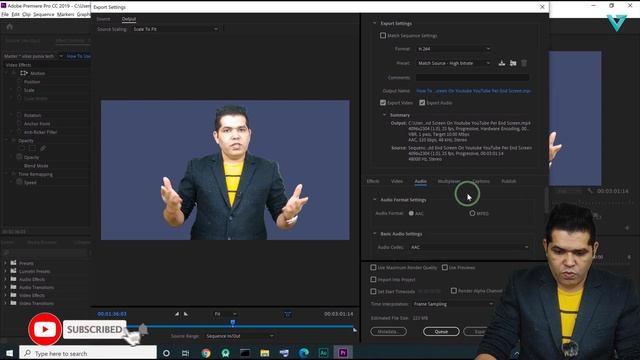Click the Metadata button

tap(389, 331)
